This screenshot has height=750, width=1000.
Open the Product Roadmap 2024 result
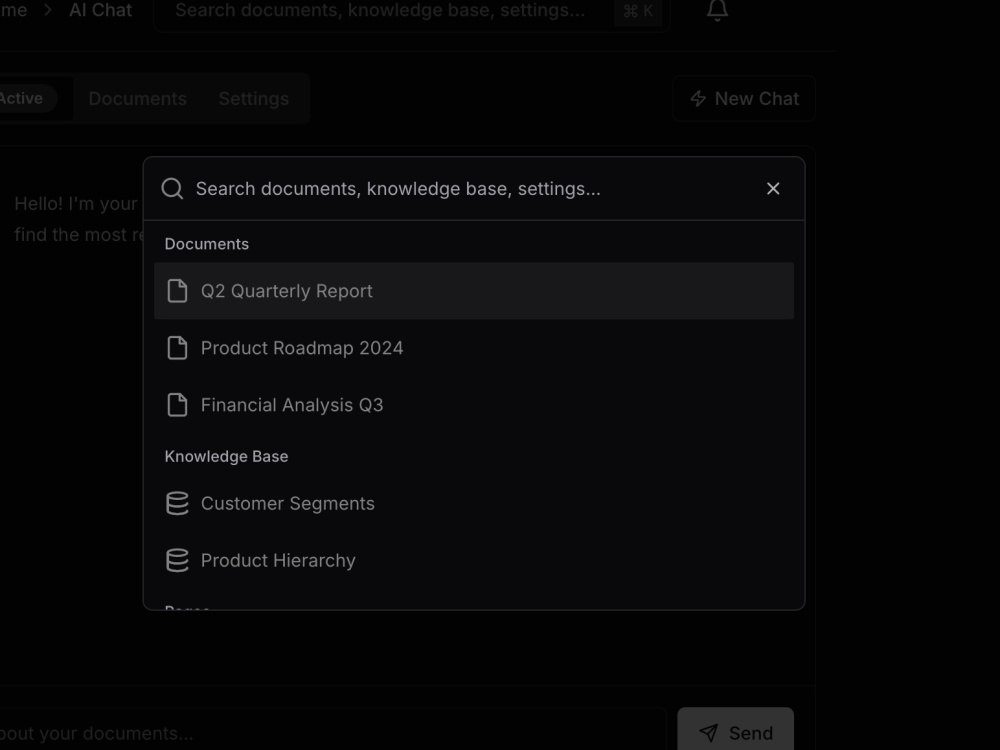click(x=474, y=348)
